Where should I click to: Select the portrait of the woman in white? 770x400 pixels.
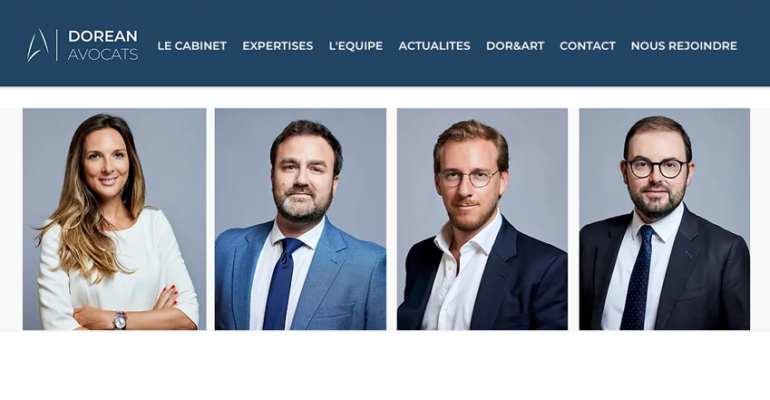point(114,219)
